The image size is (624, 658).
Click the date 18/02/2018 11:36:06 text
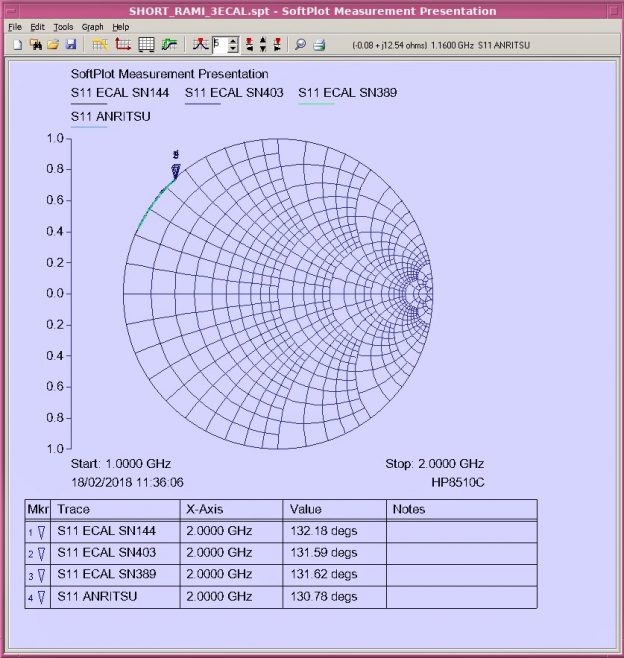[x=127, y=483]
